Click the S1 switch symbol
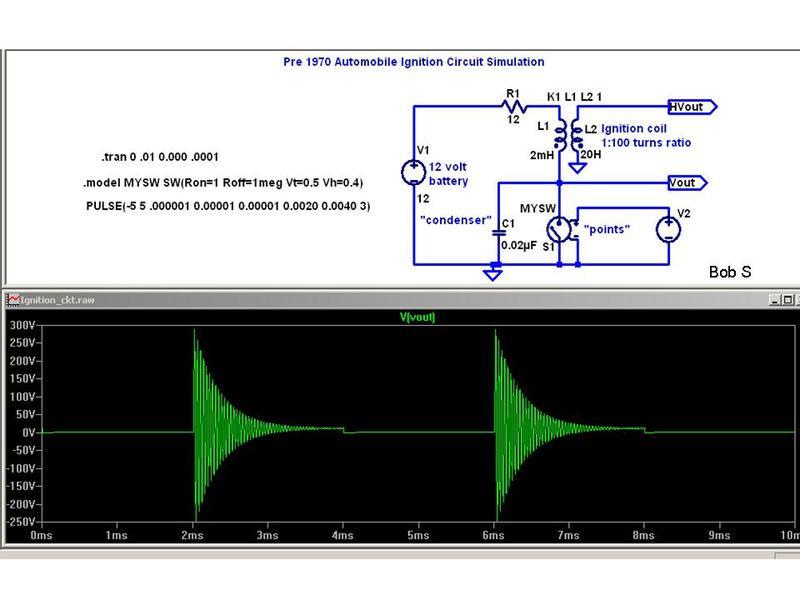 561,229
